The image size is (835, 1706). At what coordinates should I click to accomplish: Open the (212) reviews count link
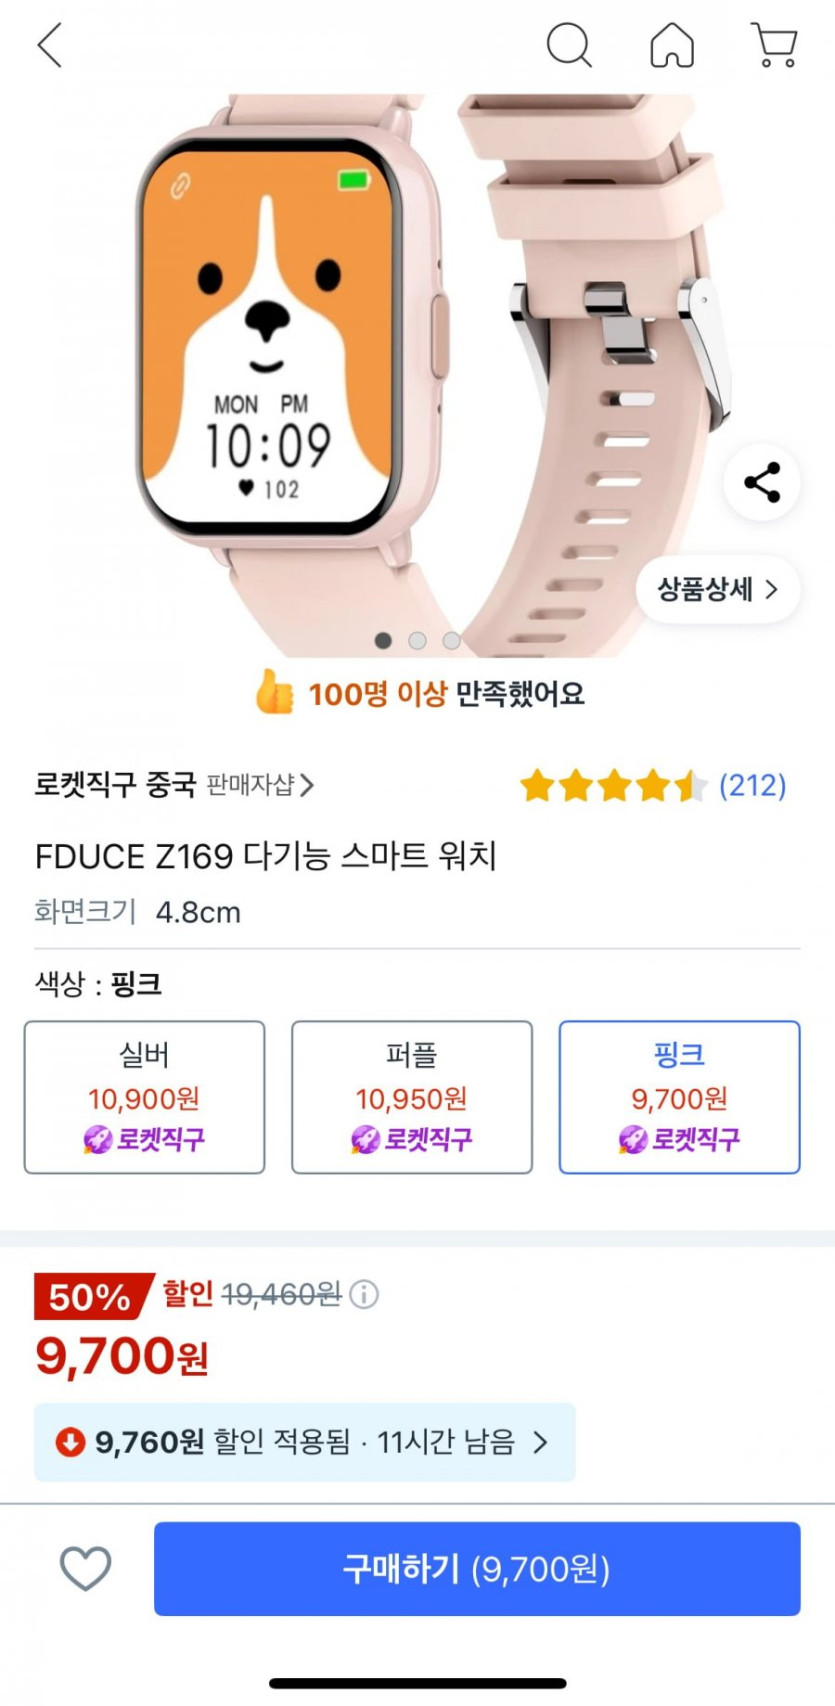[752, 786]
